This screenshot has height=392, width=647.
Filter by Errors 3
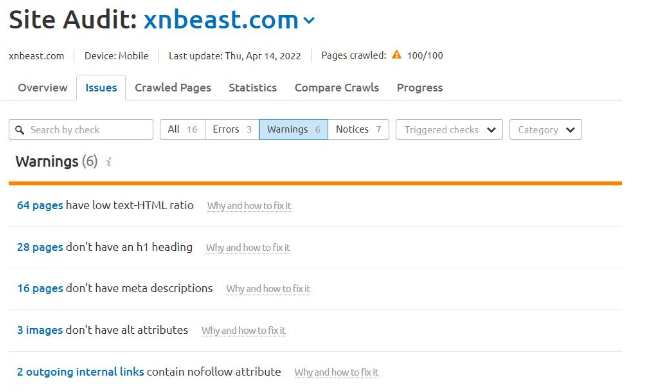click(x=232, y=130)
